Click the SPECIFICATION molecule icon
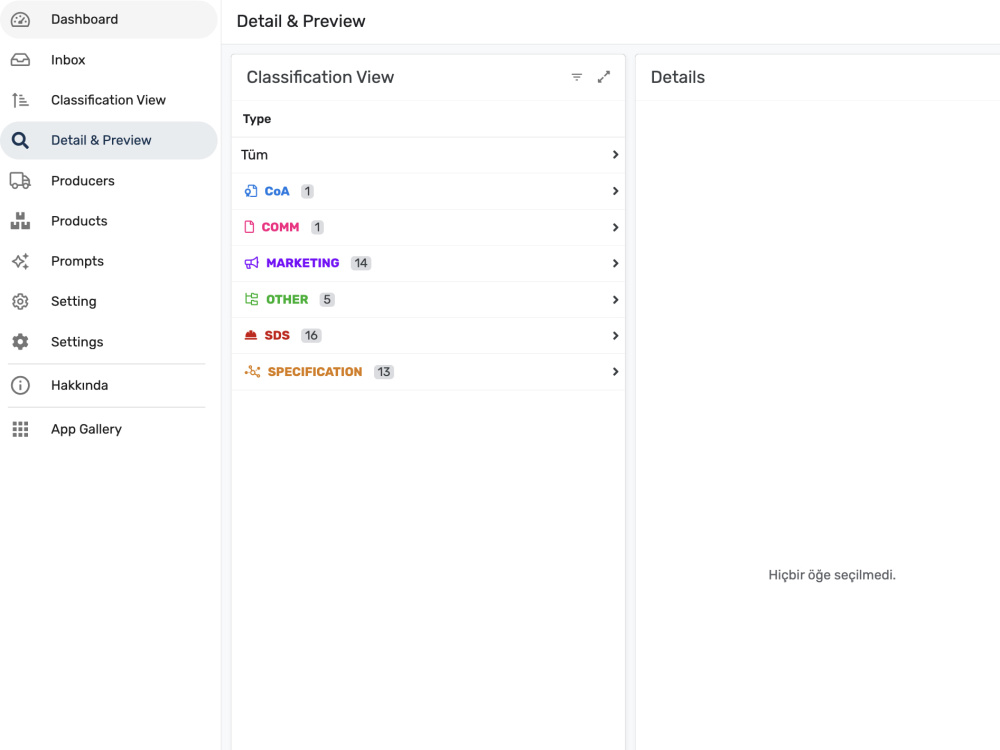1000x750 pixels. 253,372
